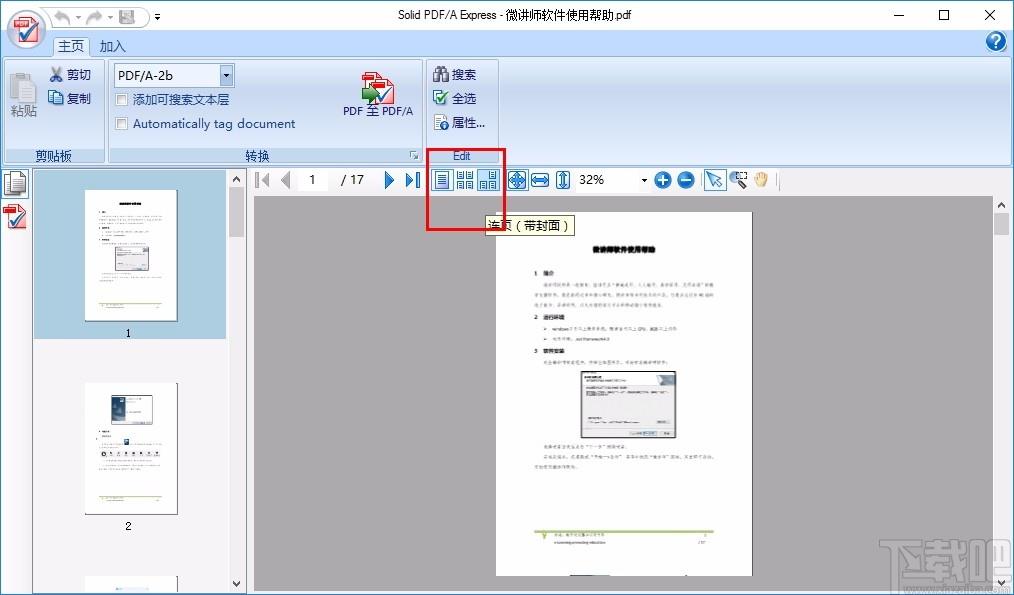This screenshot has width=1014, height=595.
Task: Click the 剪切 cut button
Action: [70, 75]
